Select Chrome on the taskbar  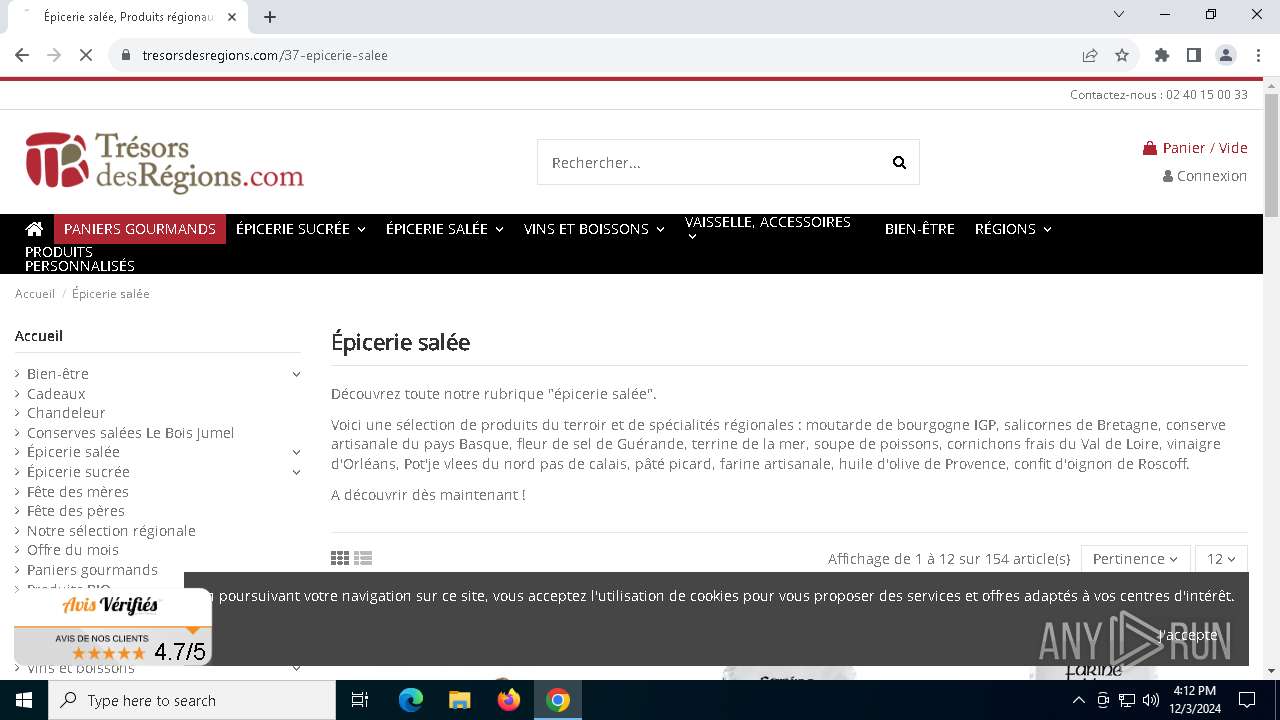click(558, 700)
